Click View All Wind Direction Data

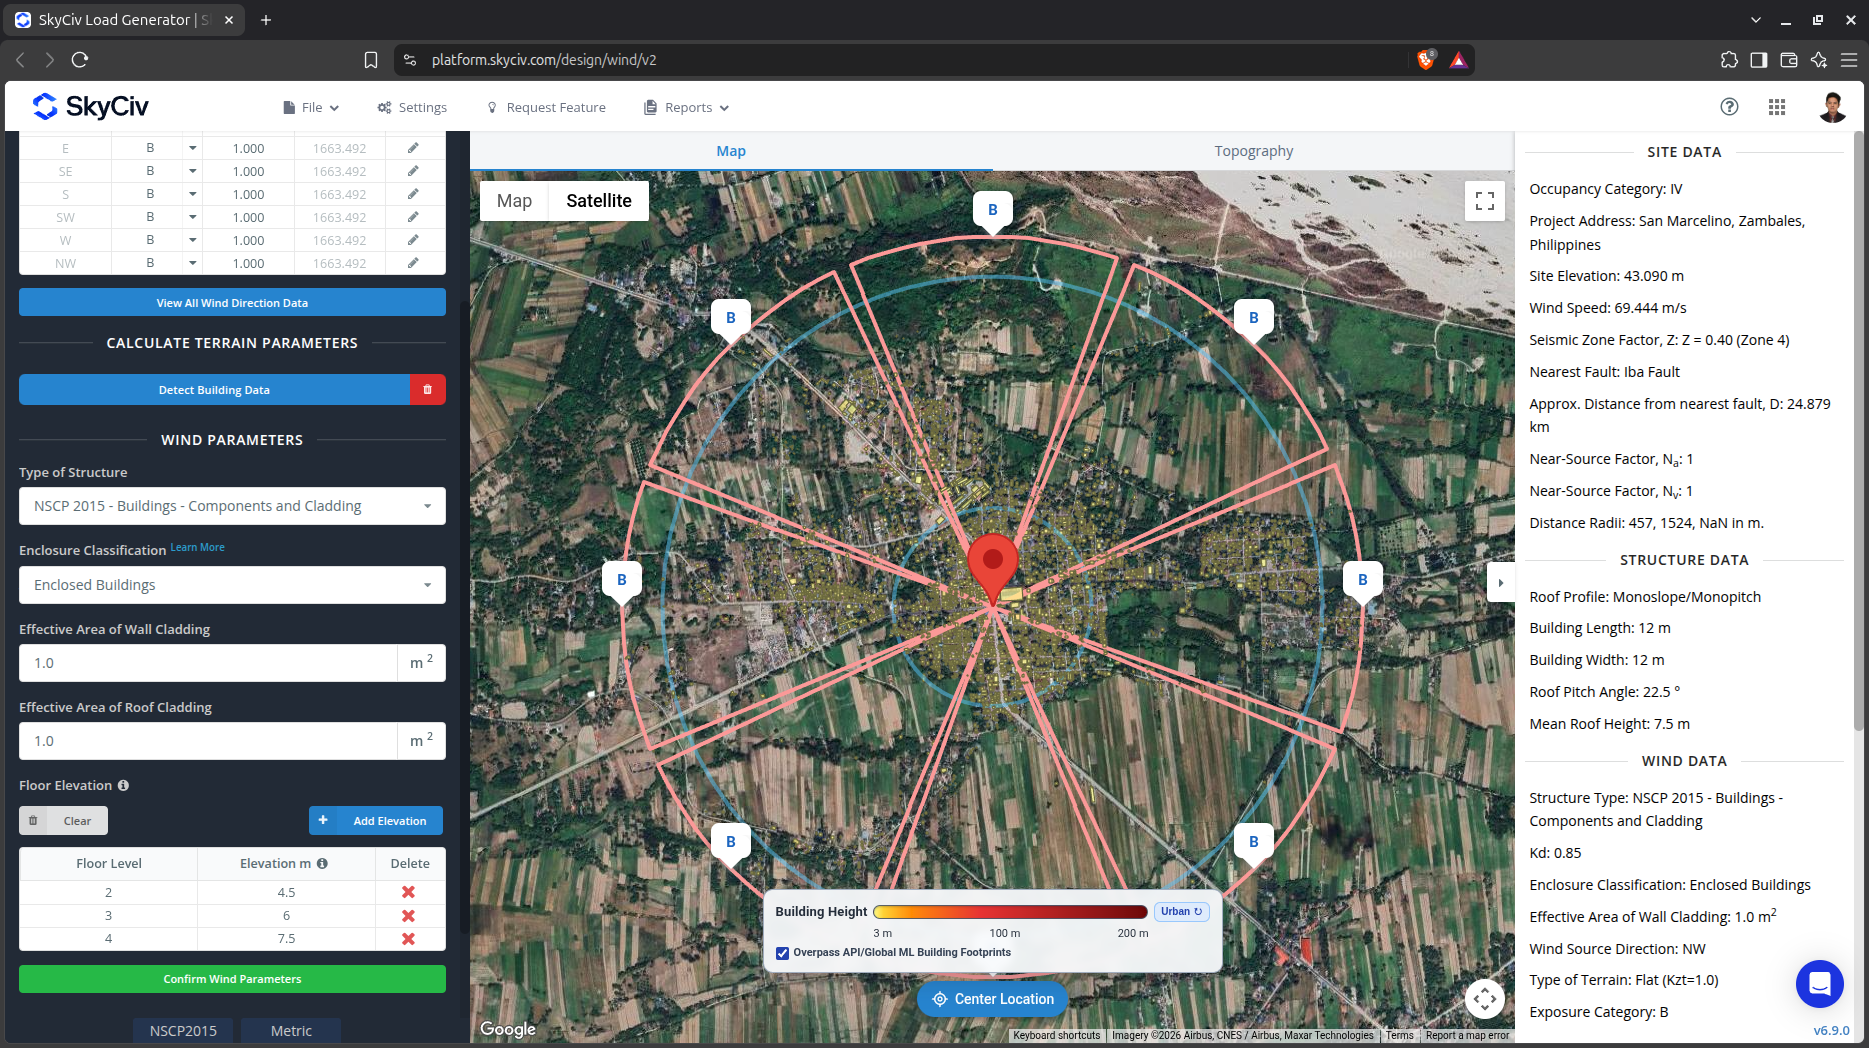232,302
